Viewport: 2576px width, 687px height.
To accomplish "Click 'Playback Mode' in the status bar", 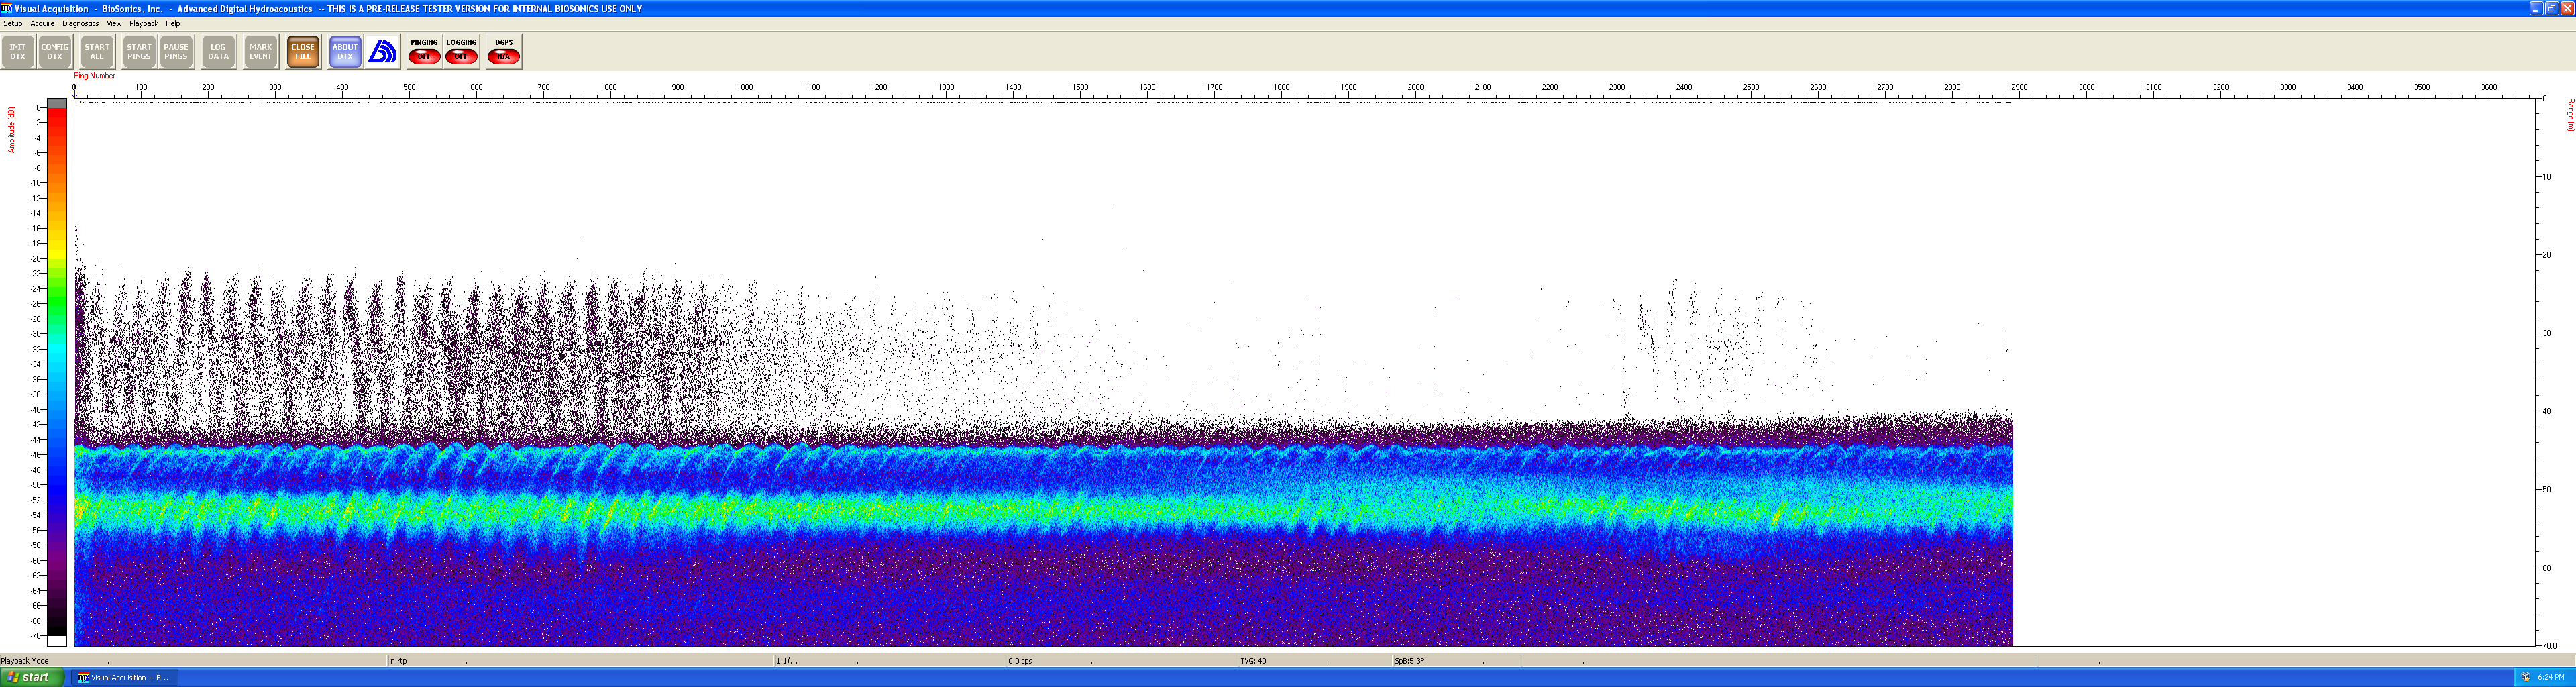I will coord(25,661).
